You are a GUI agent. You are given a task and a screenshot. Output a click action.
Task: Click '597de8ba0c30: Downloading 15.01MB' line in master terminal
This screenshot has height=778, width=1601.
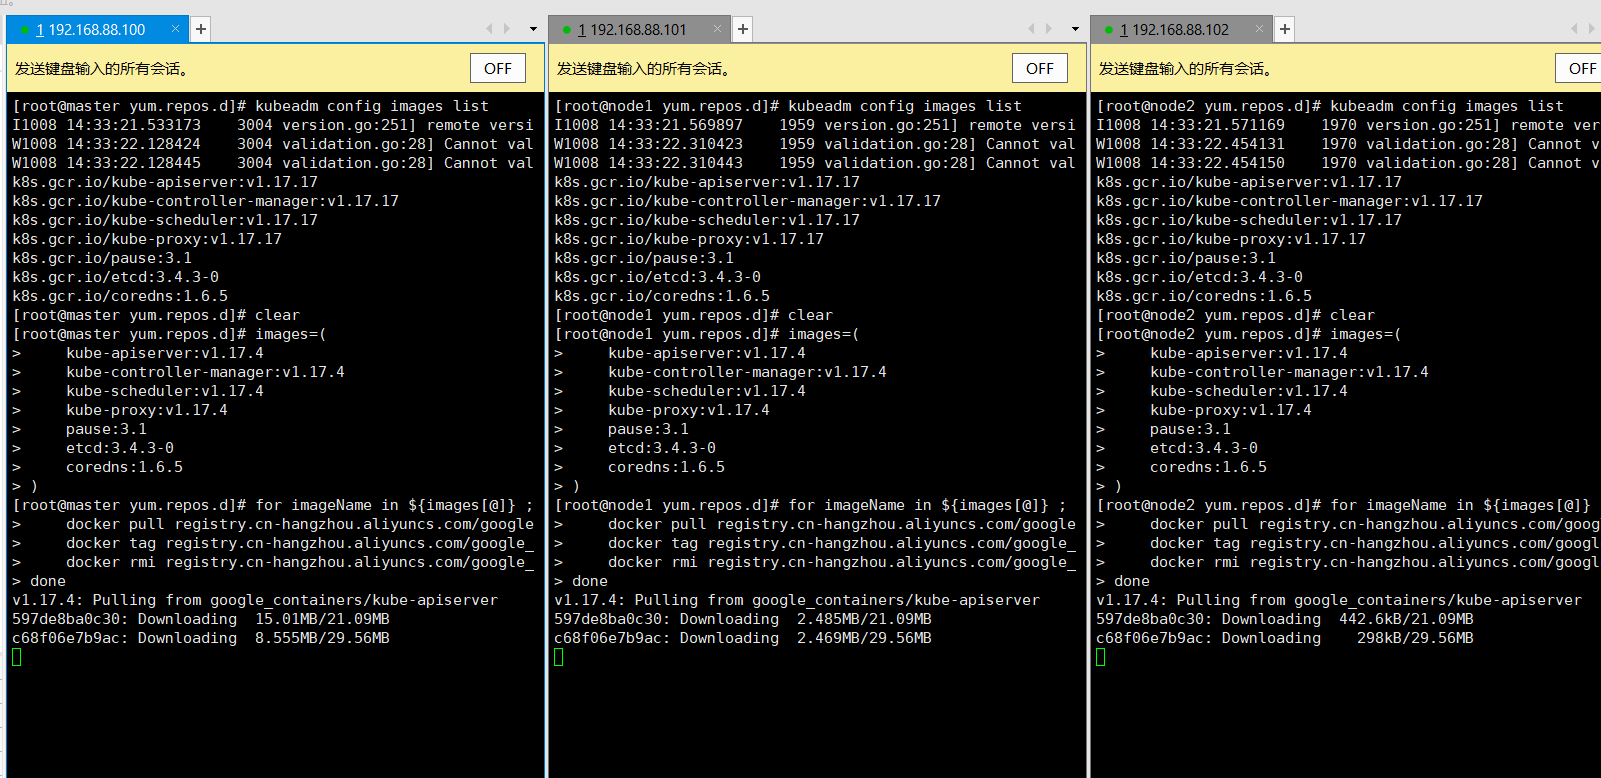click(201, 619)
